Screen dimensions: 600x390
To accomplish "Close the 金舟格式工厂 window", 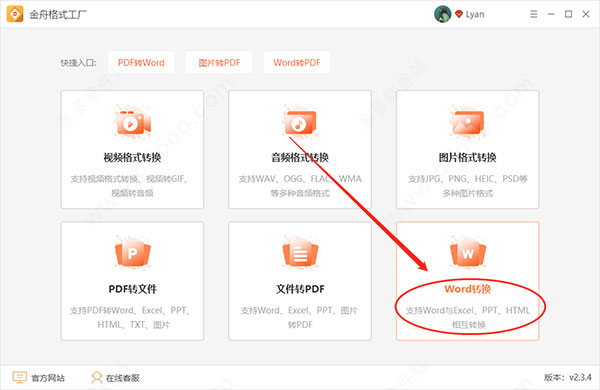I will click(585, 14).
